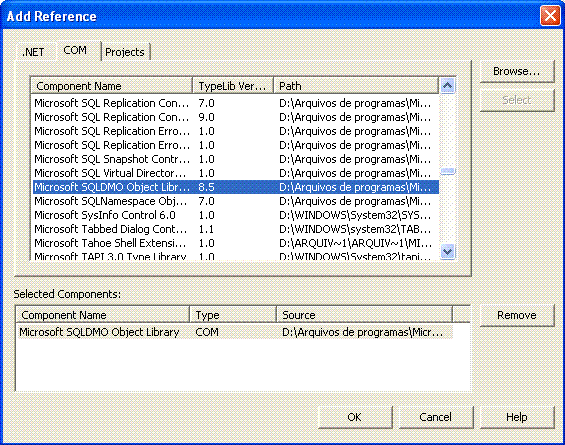565x445 pixels.
Task: Click D:\WINDOWS\System32\SYS... path cell
Action: coord(355,215)
